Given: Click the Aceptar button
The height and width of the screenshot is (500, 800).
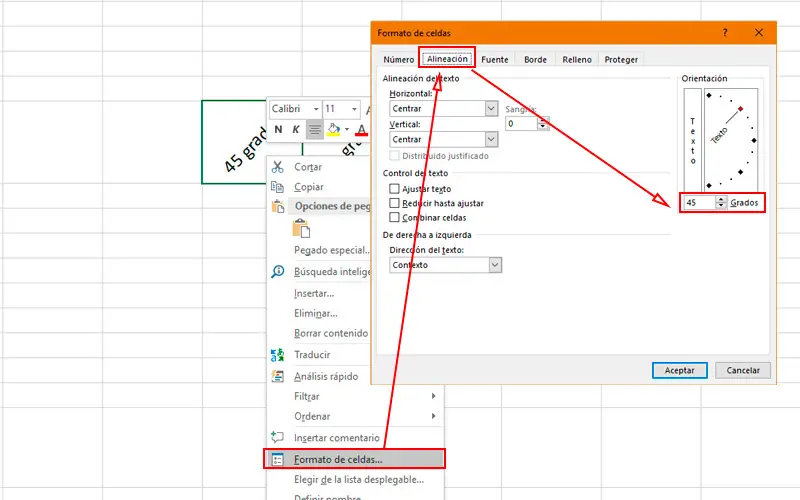Looking at the screenshot, I should pos(680,370).
